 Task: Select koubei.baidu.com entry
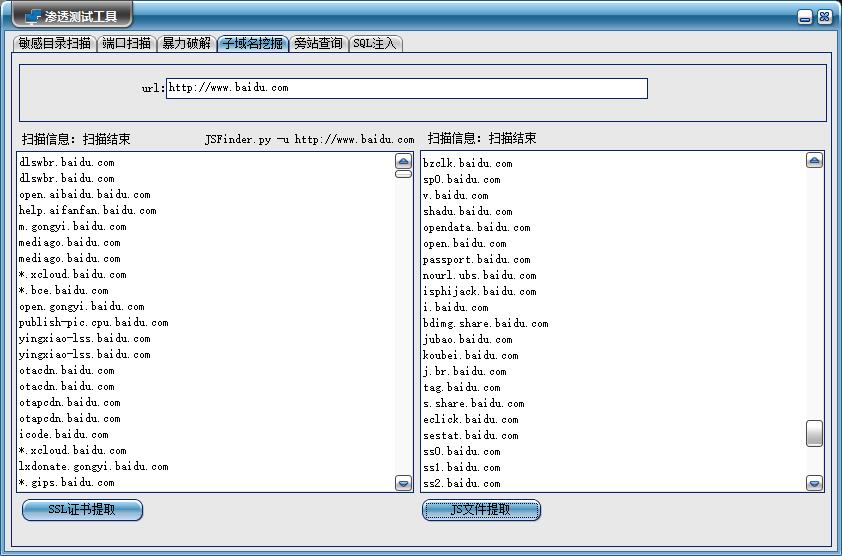click(470, 356)
